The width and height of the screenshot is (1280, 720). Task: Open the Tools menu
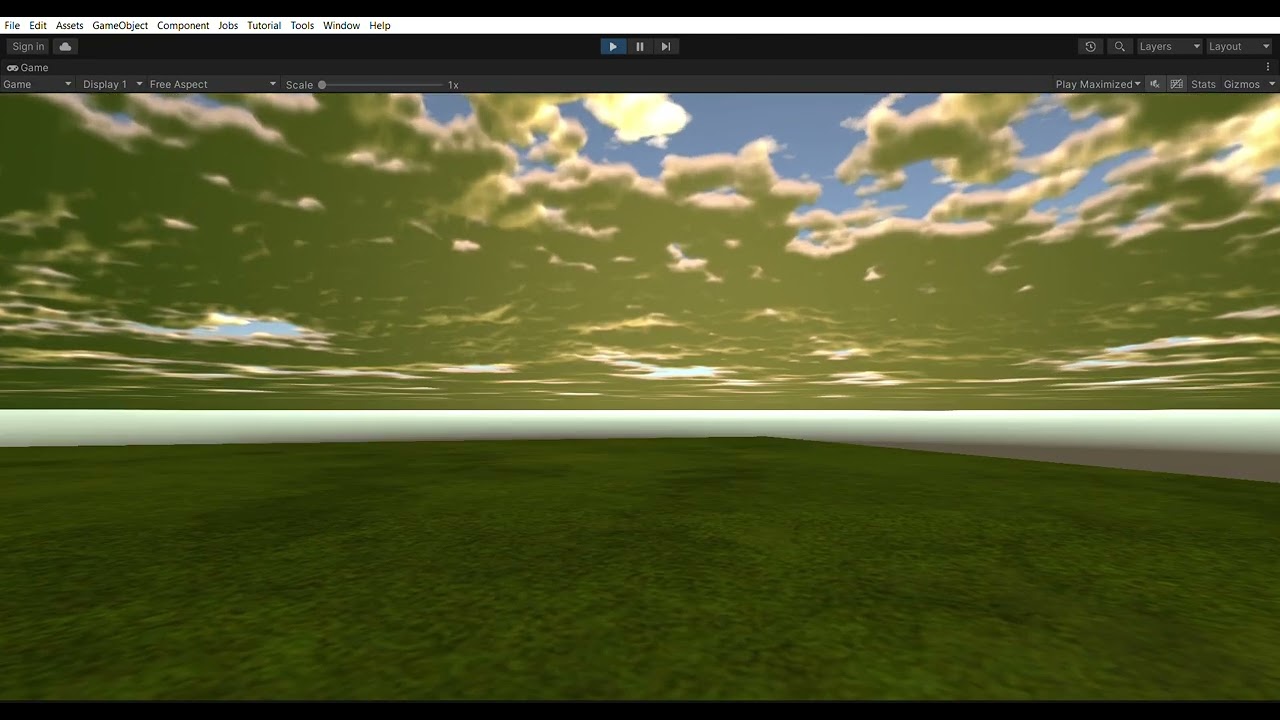(302, 25)
